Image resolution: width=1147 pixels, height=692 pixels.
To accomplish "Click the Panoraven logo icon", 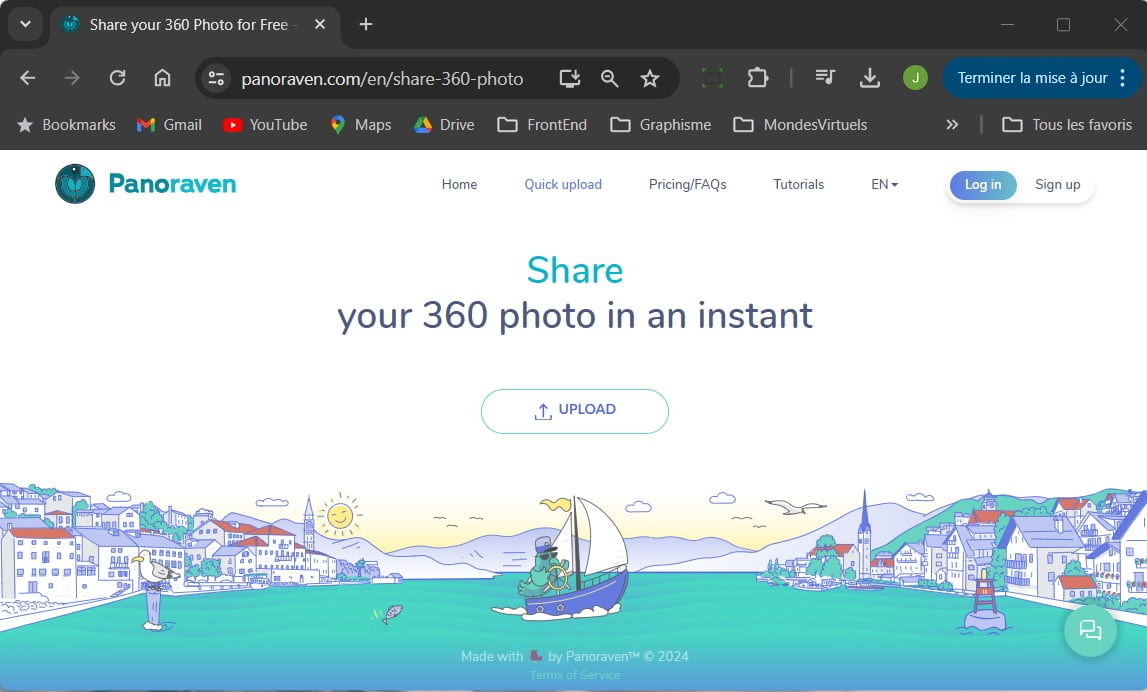I will [75, 184].
